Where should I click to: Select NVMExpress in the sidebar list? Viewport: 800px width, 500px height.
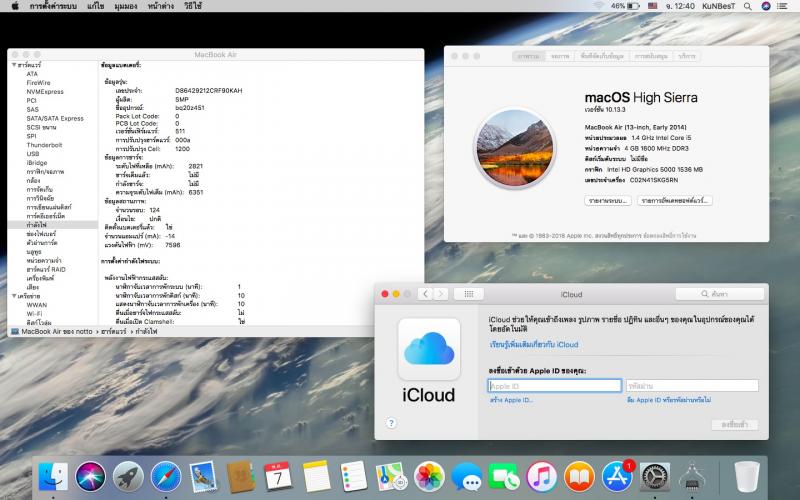click(x=44, y=91)
